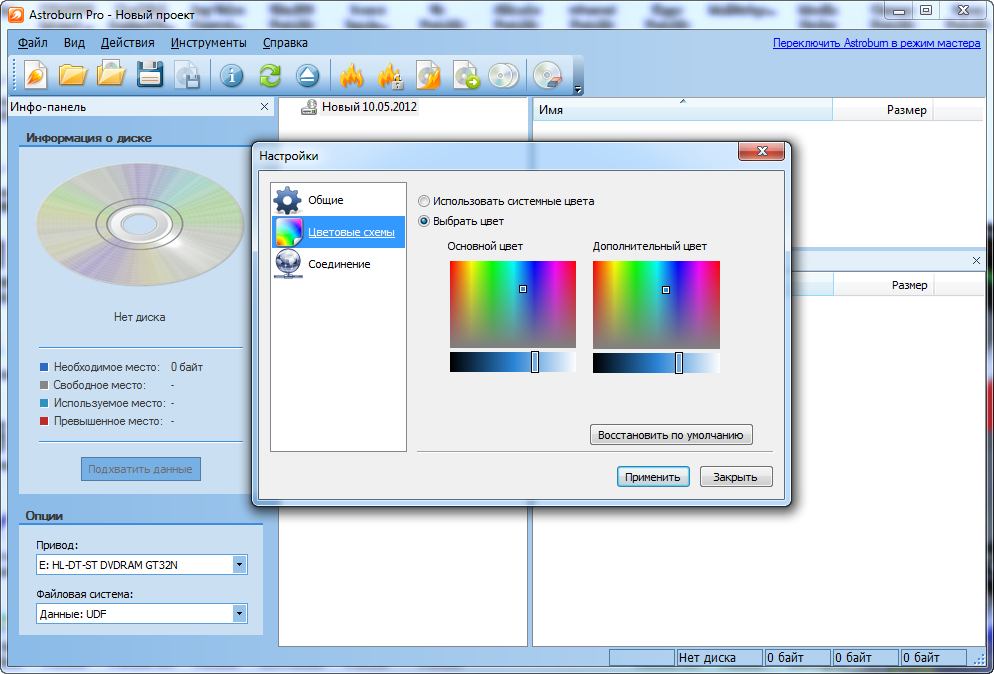
Task: Select 'Выбрать цвет' radio button
Action: tap(425, 221)
